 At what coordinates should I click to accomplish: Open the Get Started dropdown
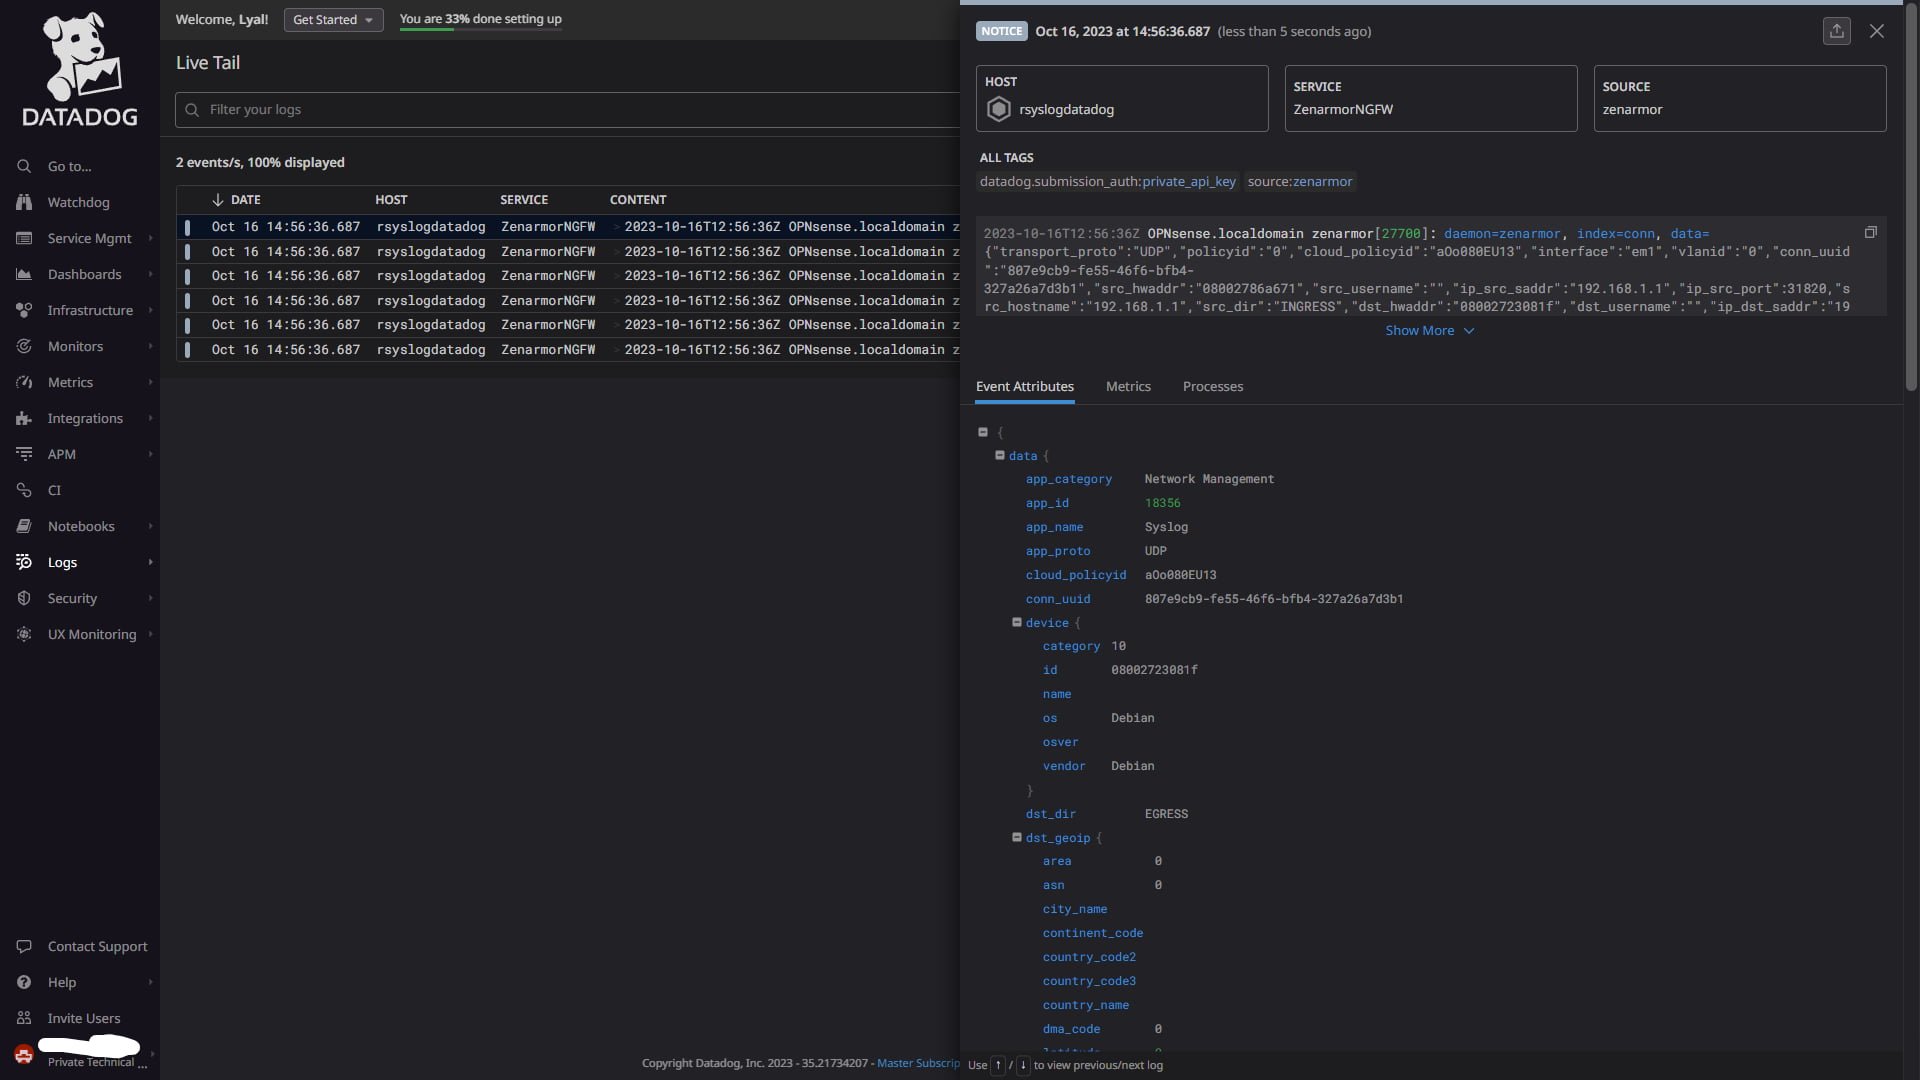point(333,19)
